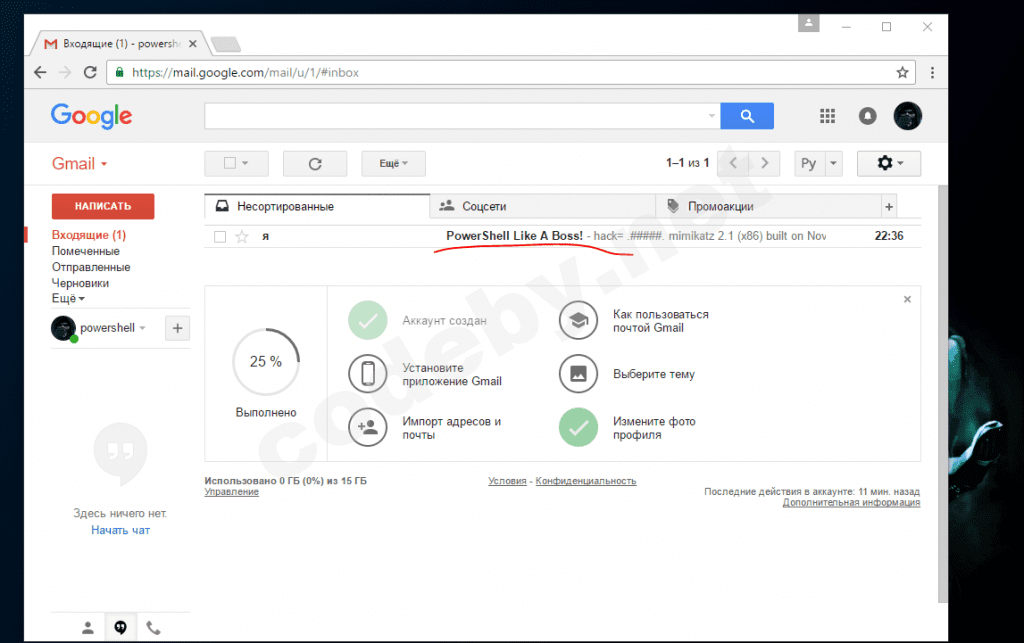Click the How to use Gmail graduation icon

(x=579, y=321)
